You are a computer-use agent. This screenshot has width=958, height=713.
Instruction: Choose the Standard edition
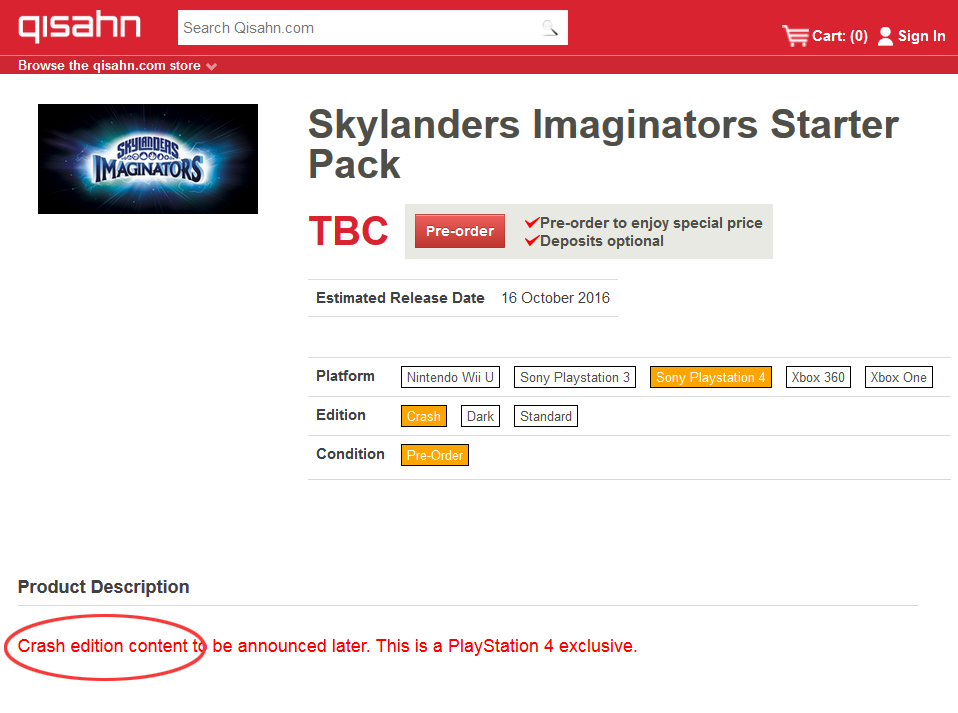click(x=546, y=416)
